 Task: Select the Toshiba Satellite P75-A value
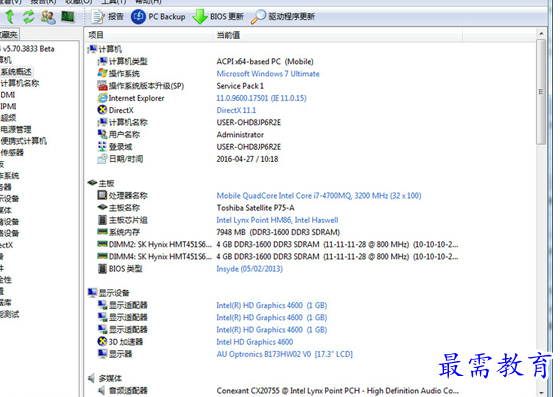[255, 208]
